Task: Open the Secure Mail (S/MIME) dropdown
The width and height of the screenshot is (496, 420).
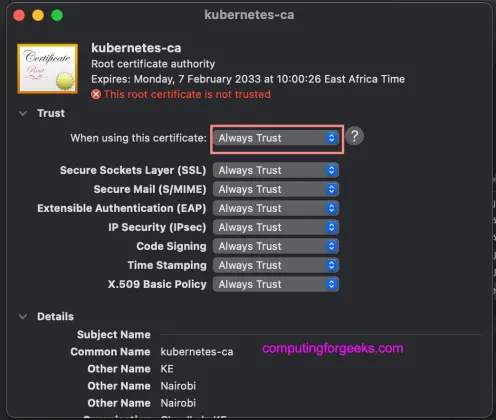Action: coord(276,189)
